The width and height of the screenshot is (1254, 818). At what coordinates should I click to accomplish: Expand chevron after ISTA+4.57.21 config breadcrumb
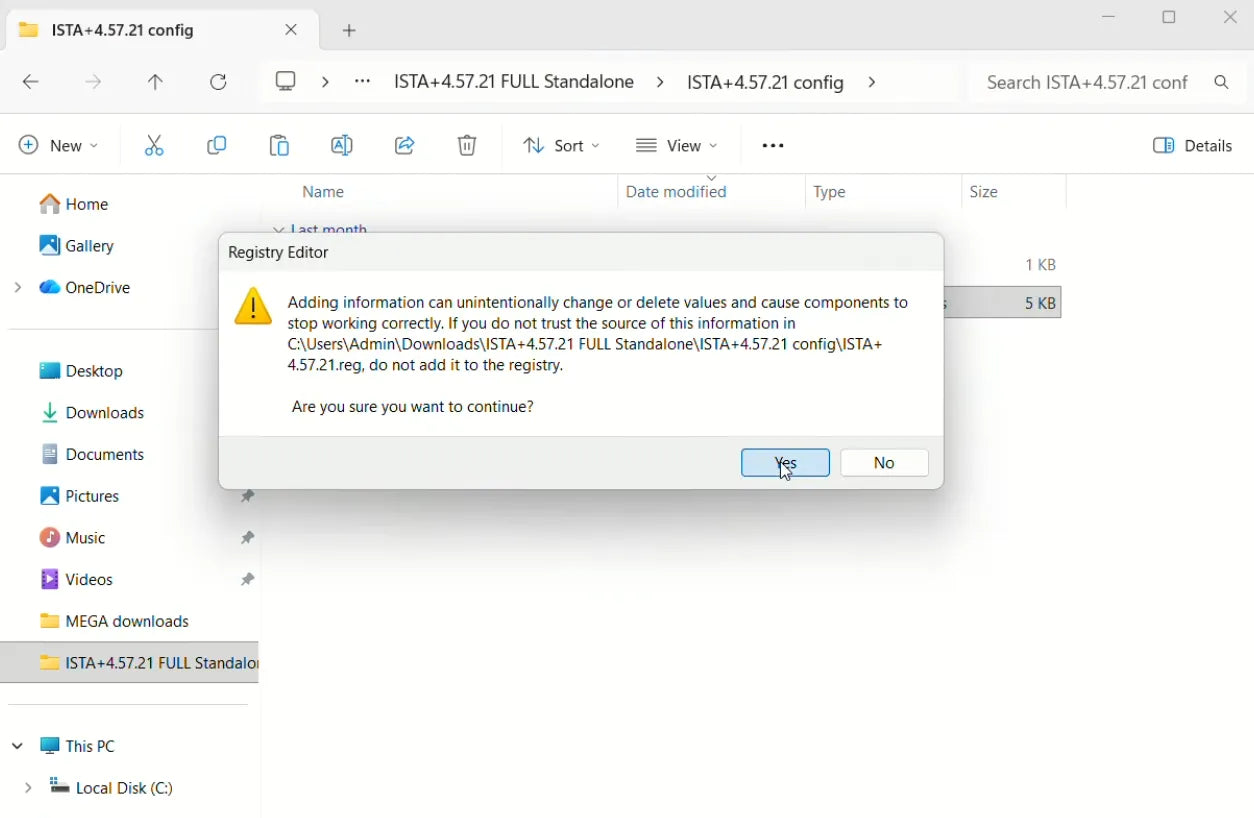coord(872,82)
